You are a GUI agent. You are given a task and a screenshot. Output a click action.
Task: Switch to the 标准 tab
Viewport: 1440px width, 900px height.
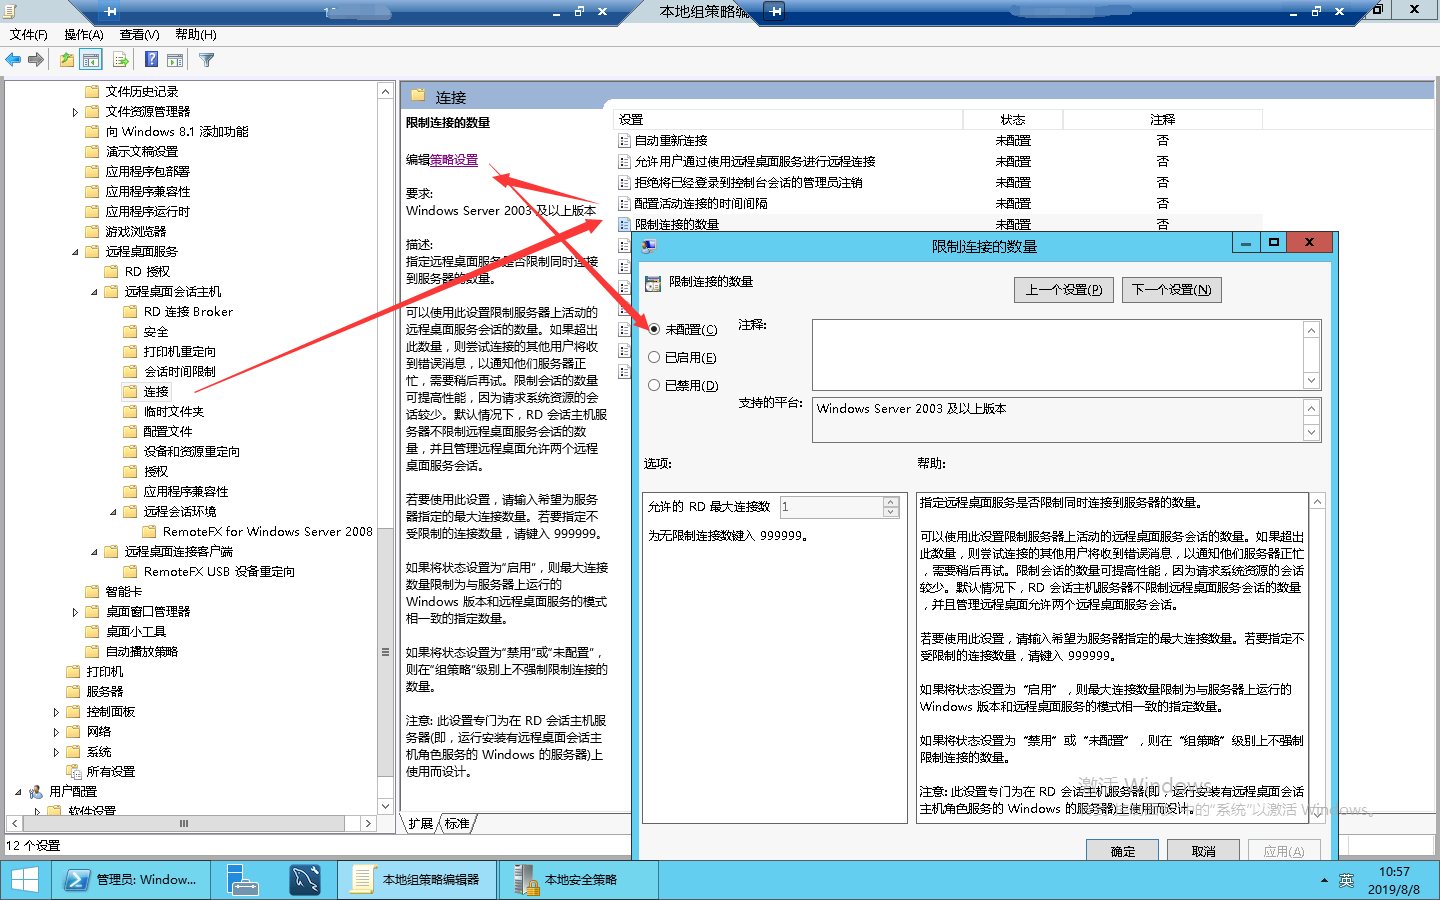(x=458, y=824)
